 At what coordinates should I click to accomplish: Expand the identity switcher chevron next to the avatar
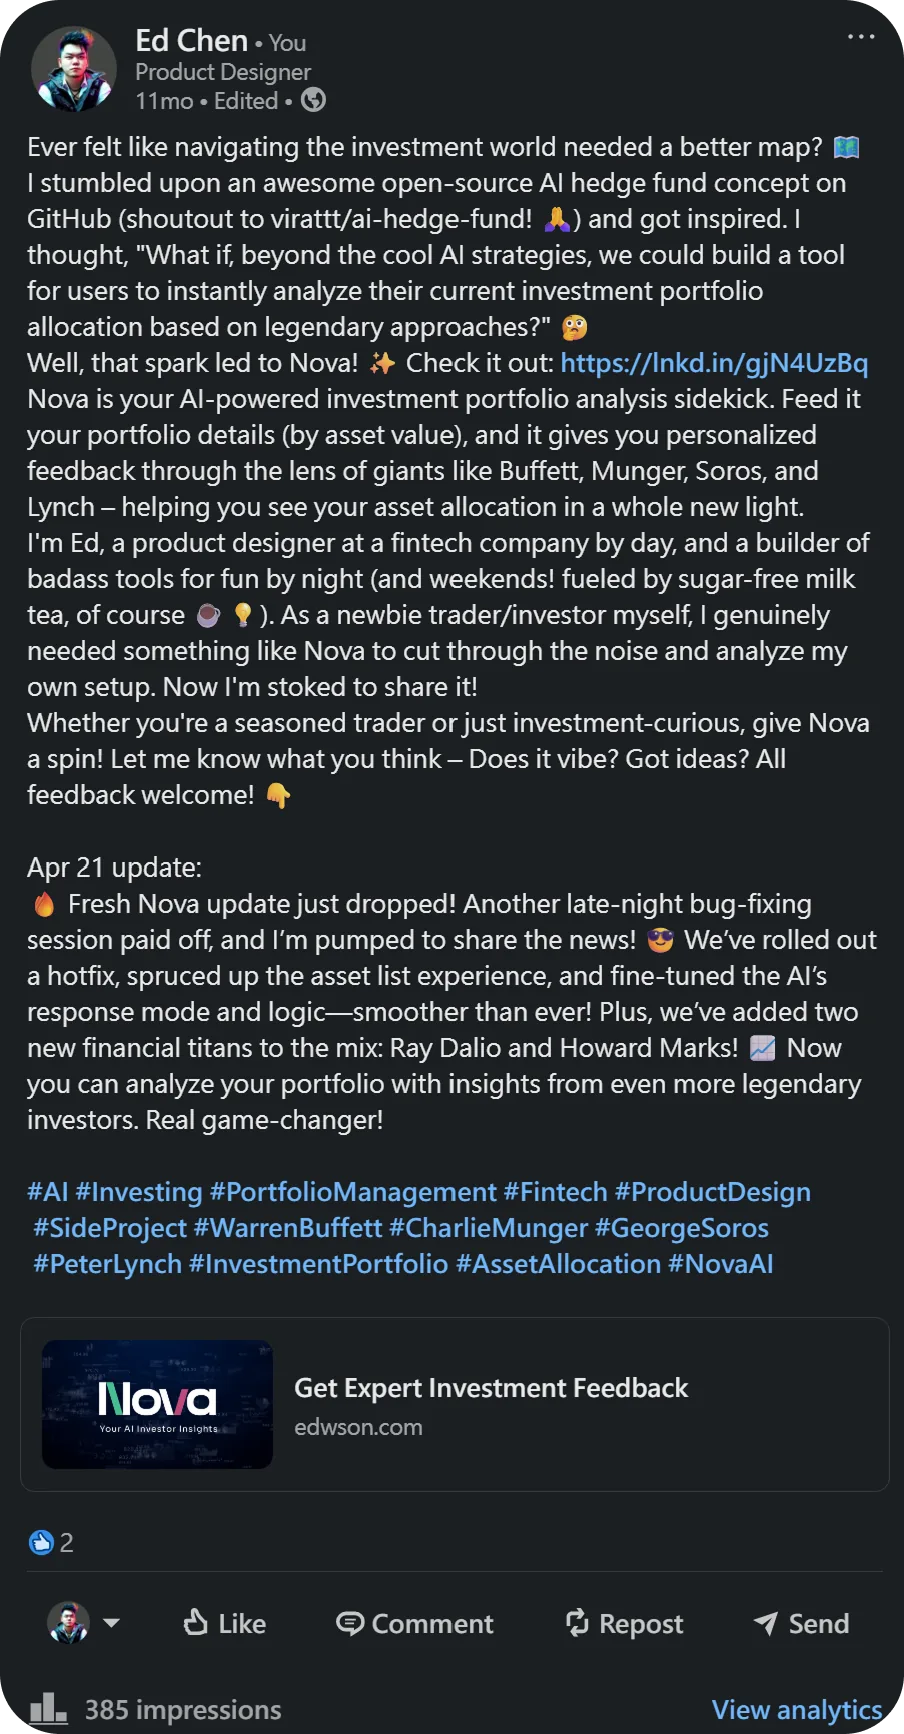(x=113, y=1623)
